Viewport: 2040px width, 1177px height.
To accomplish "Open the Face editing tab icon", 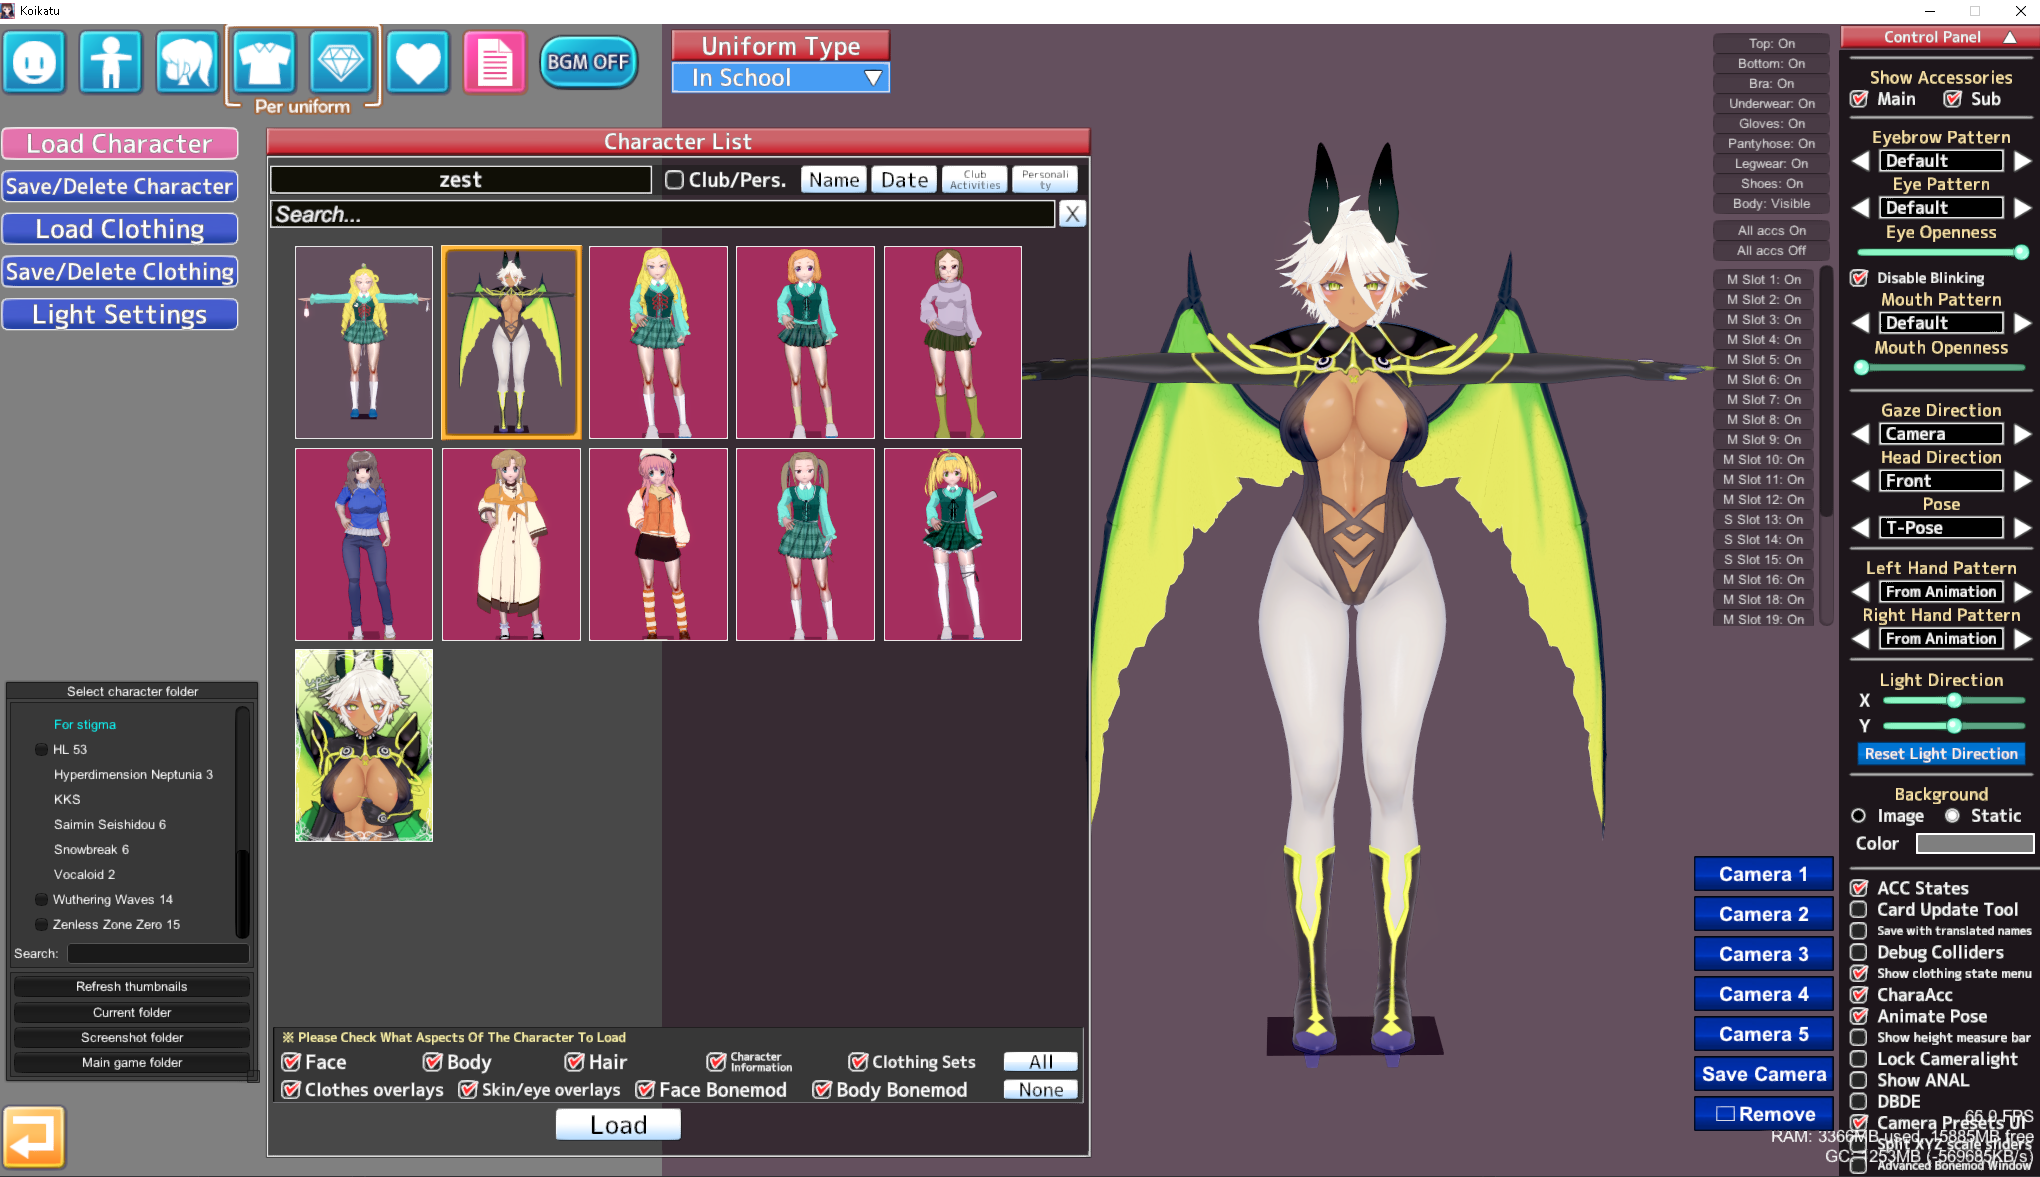I will 35,62.
